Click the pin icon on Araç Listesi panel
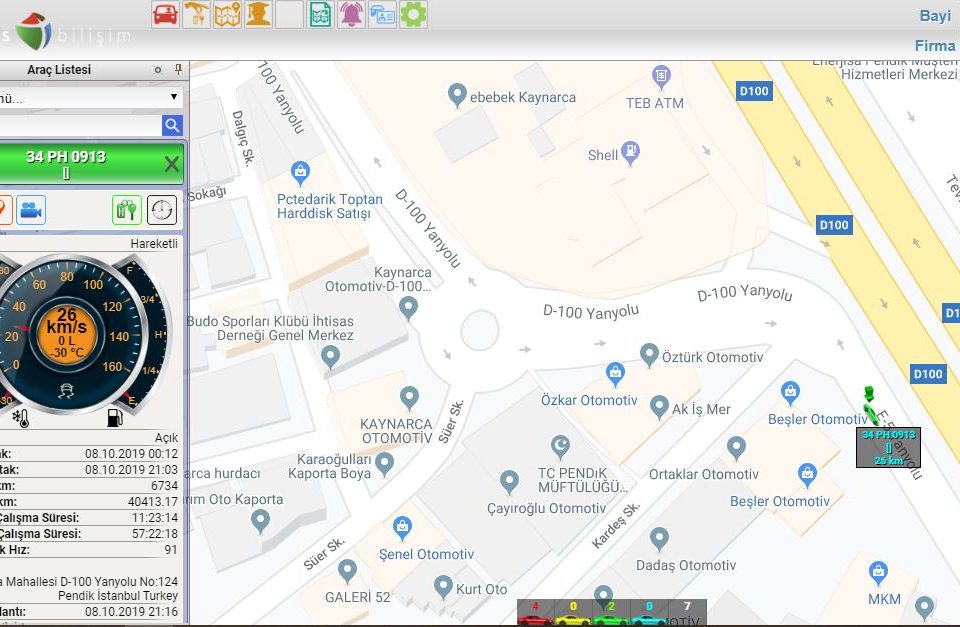 [178, 69]
